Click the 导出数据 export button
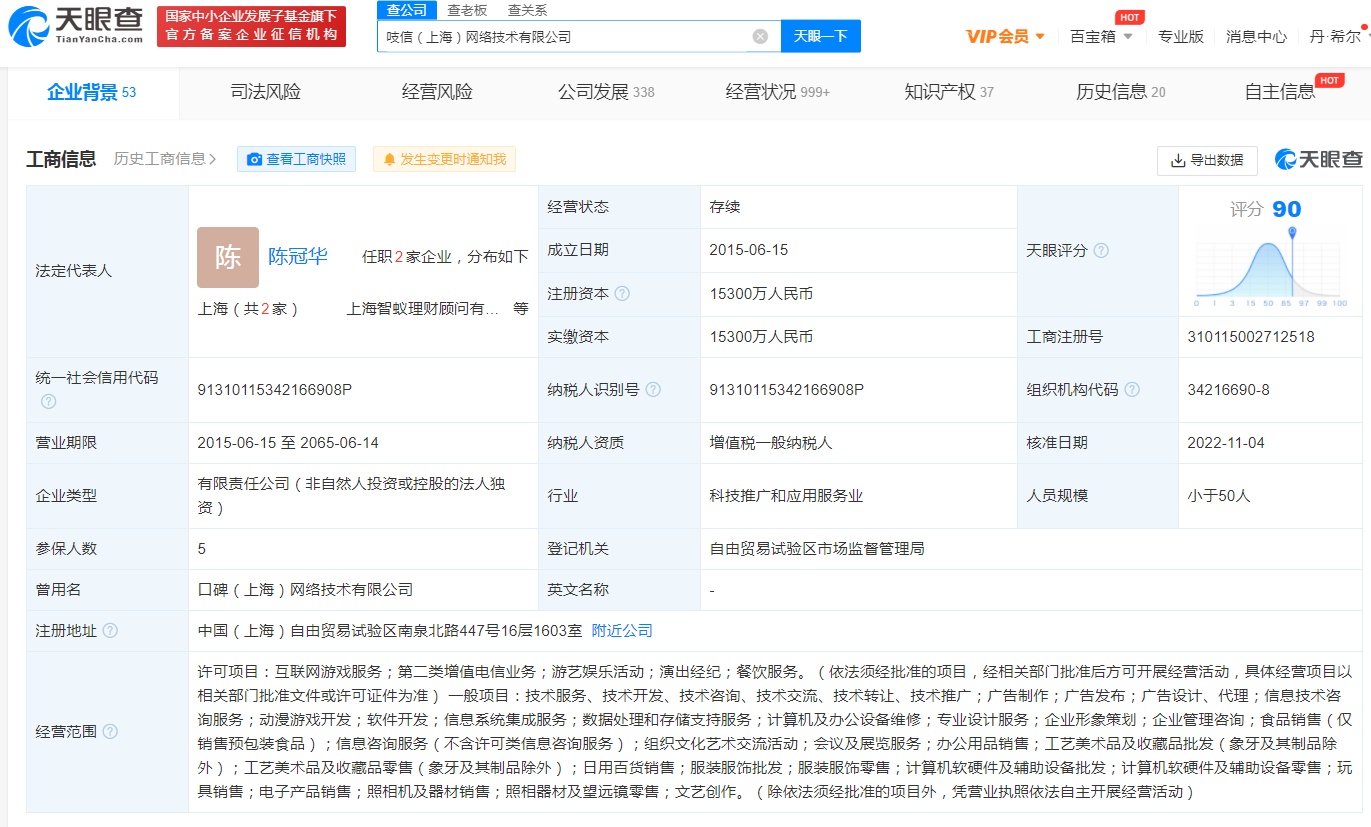Image resolution: width=1371 pixels, height=827 pixels. (x=1207, y=160)
